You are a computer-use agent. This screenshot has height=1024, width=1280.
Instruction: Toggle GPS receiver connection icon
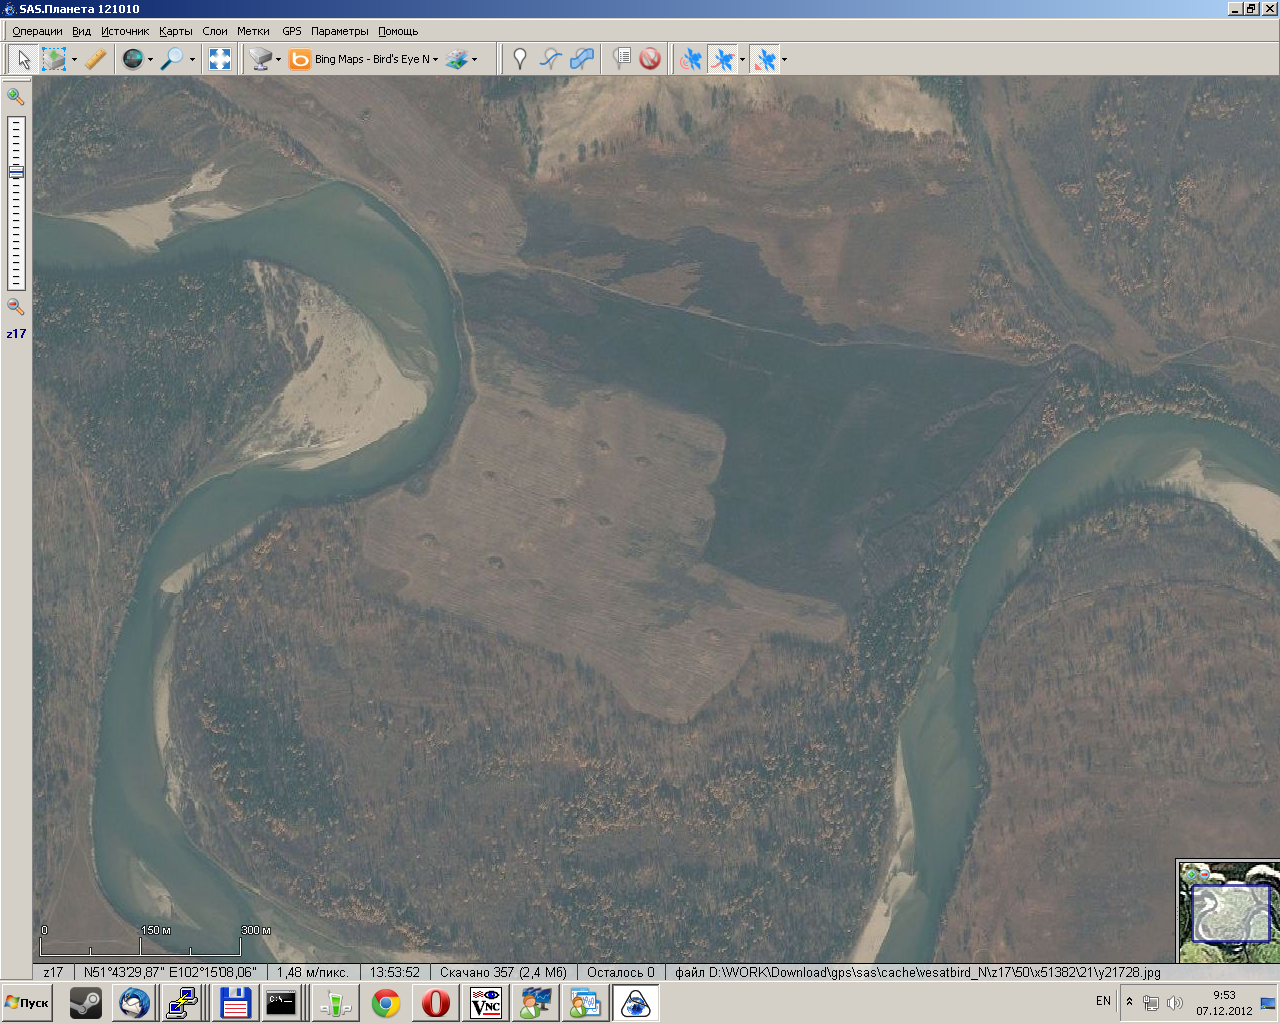(x=690, y=59)
